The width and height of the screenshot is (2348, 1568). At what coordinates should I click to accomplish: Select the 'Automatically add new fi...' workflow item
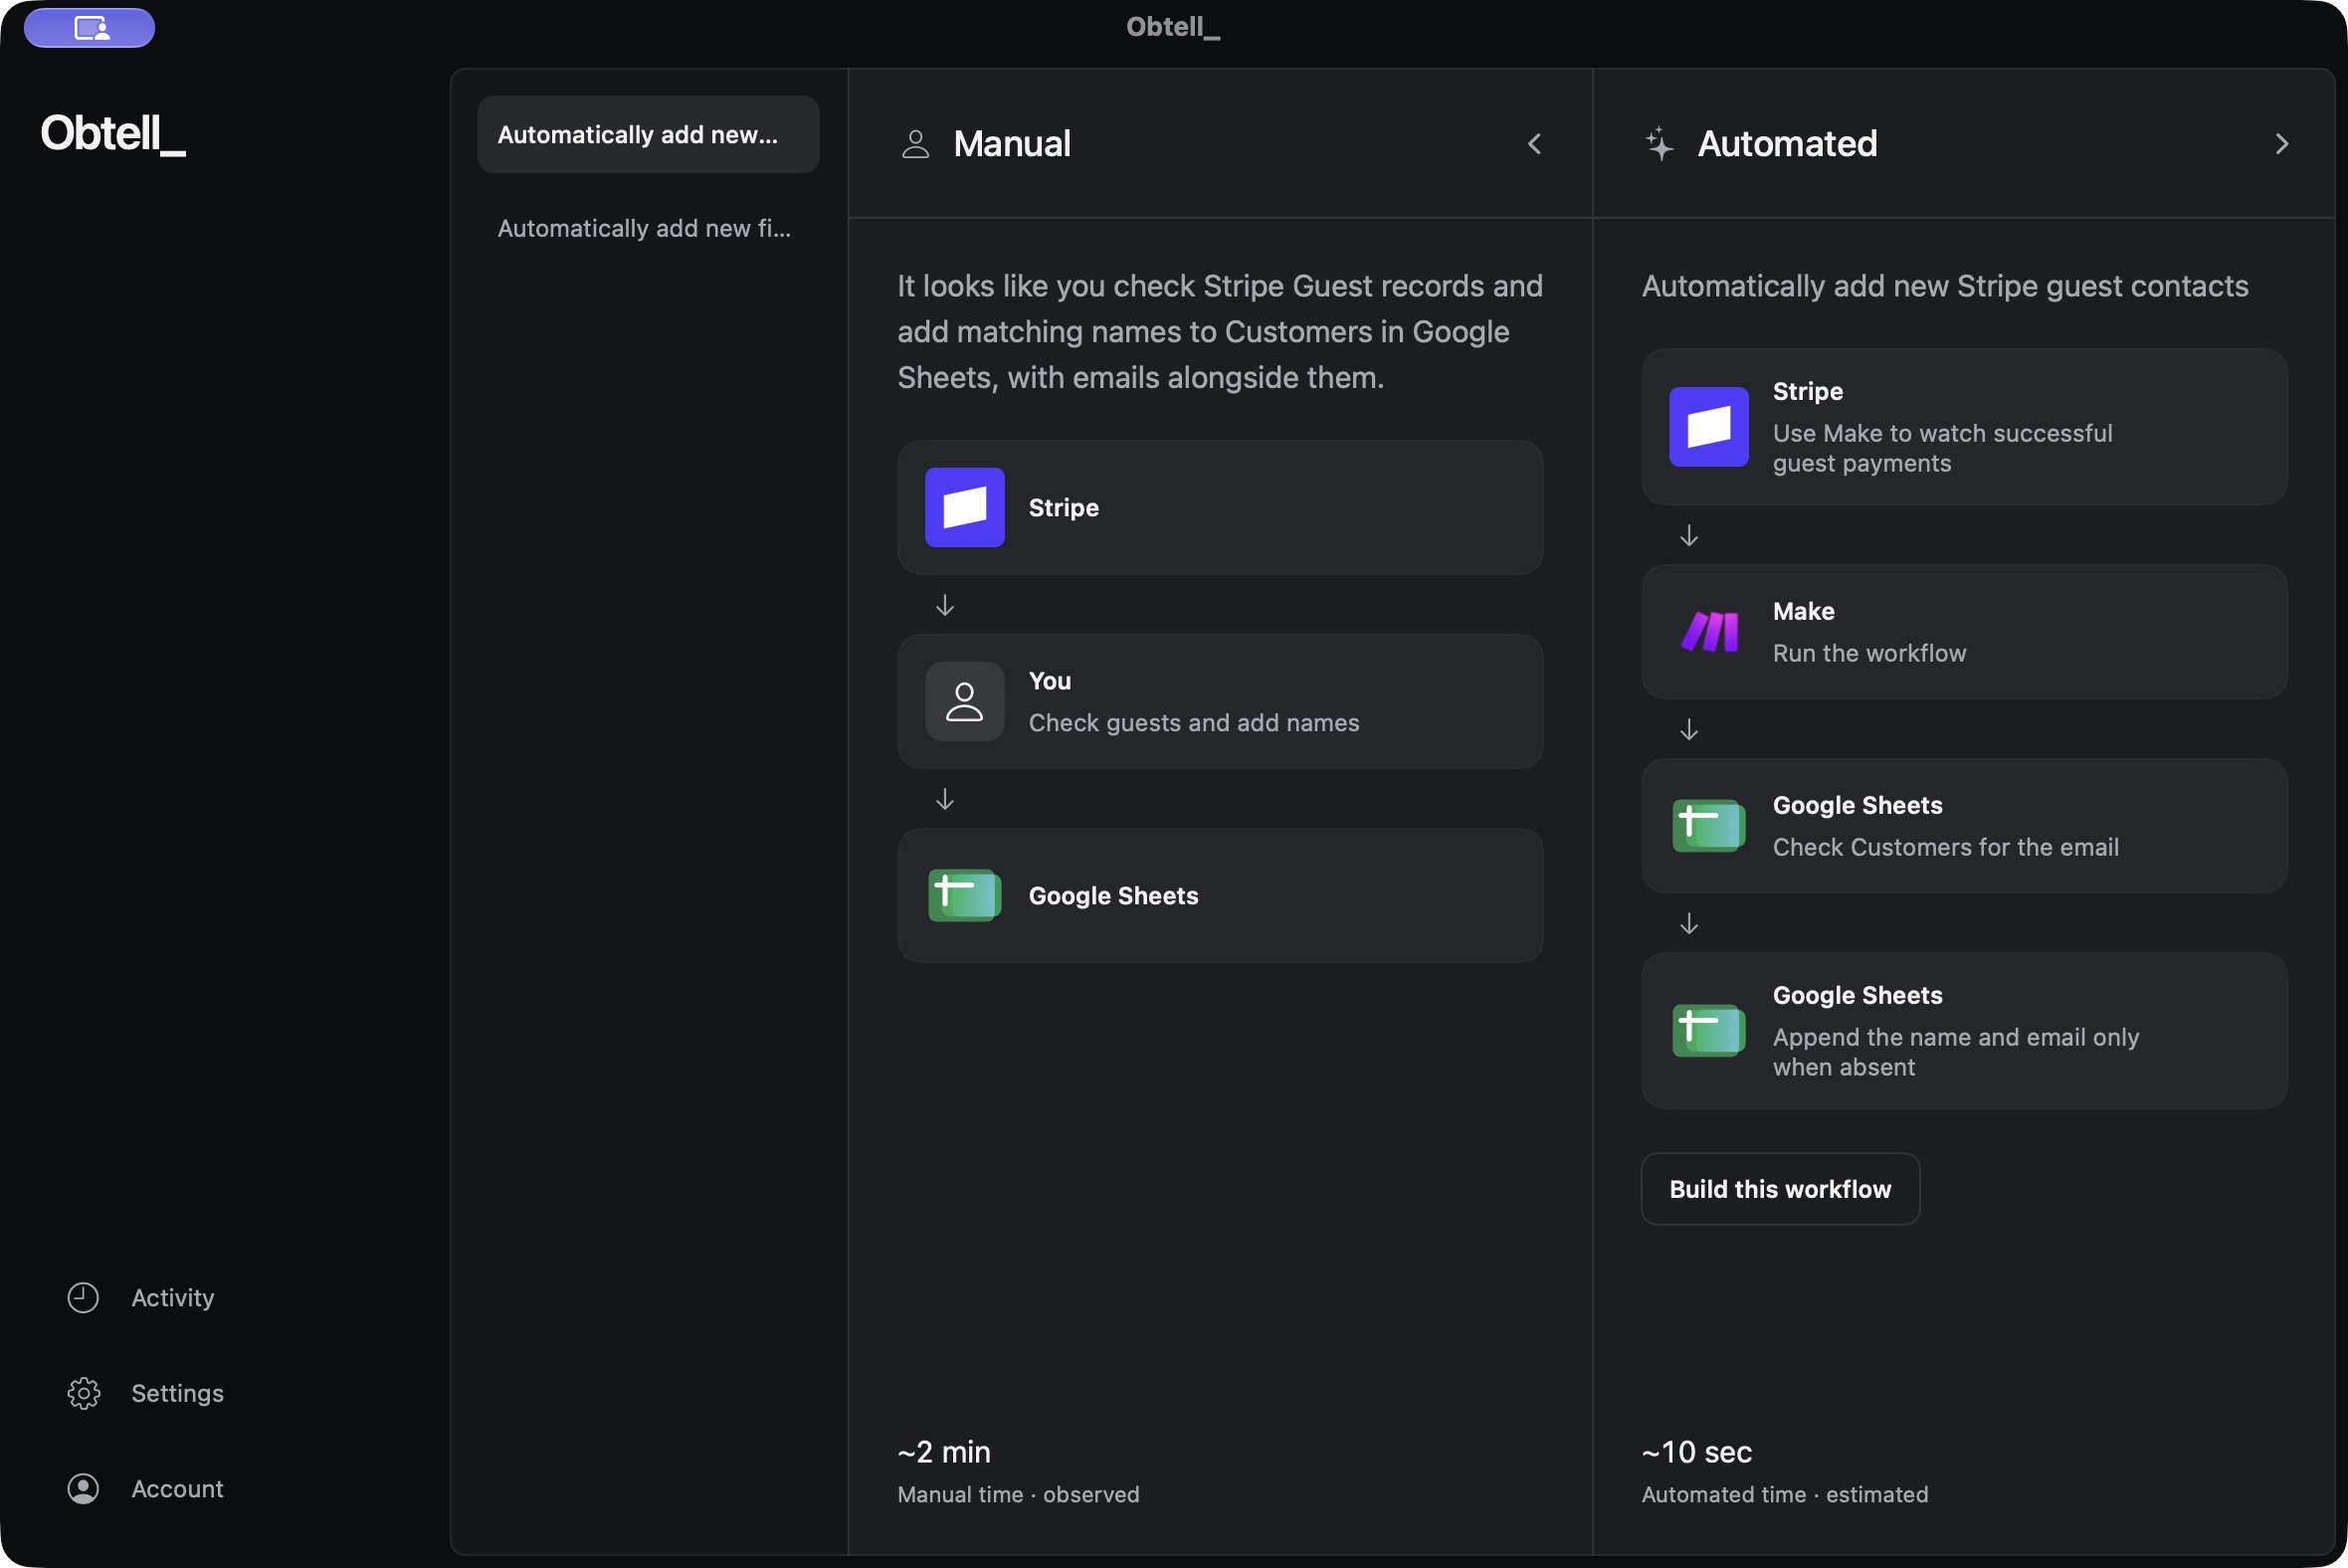pos(648,228)
